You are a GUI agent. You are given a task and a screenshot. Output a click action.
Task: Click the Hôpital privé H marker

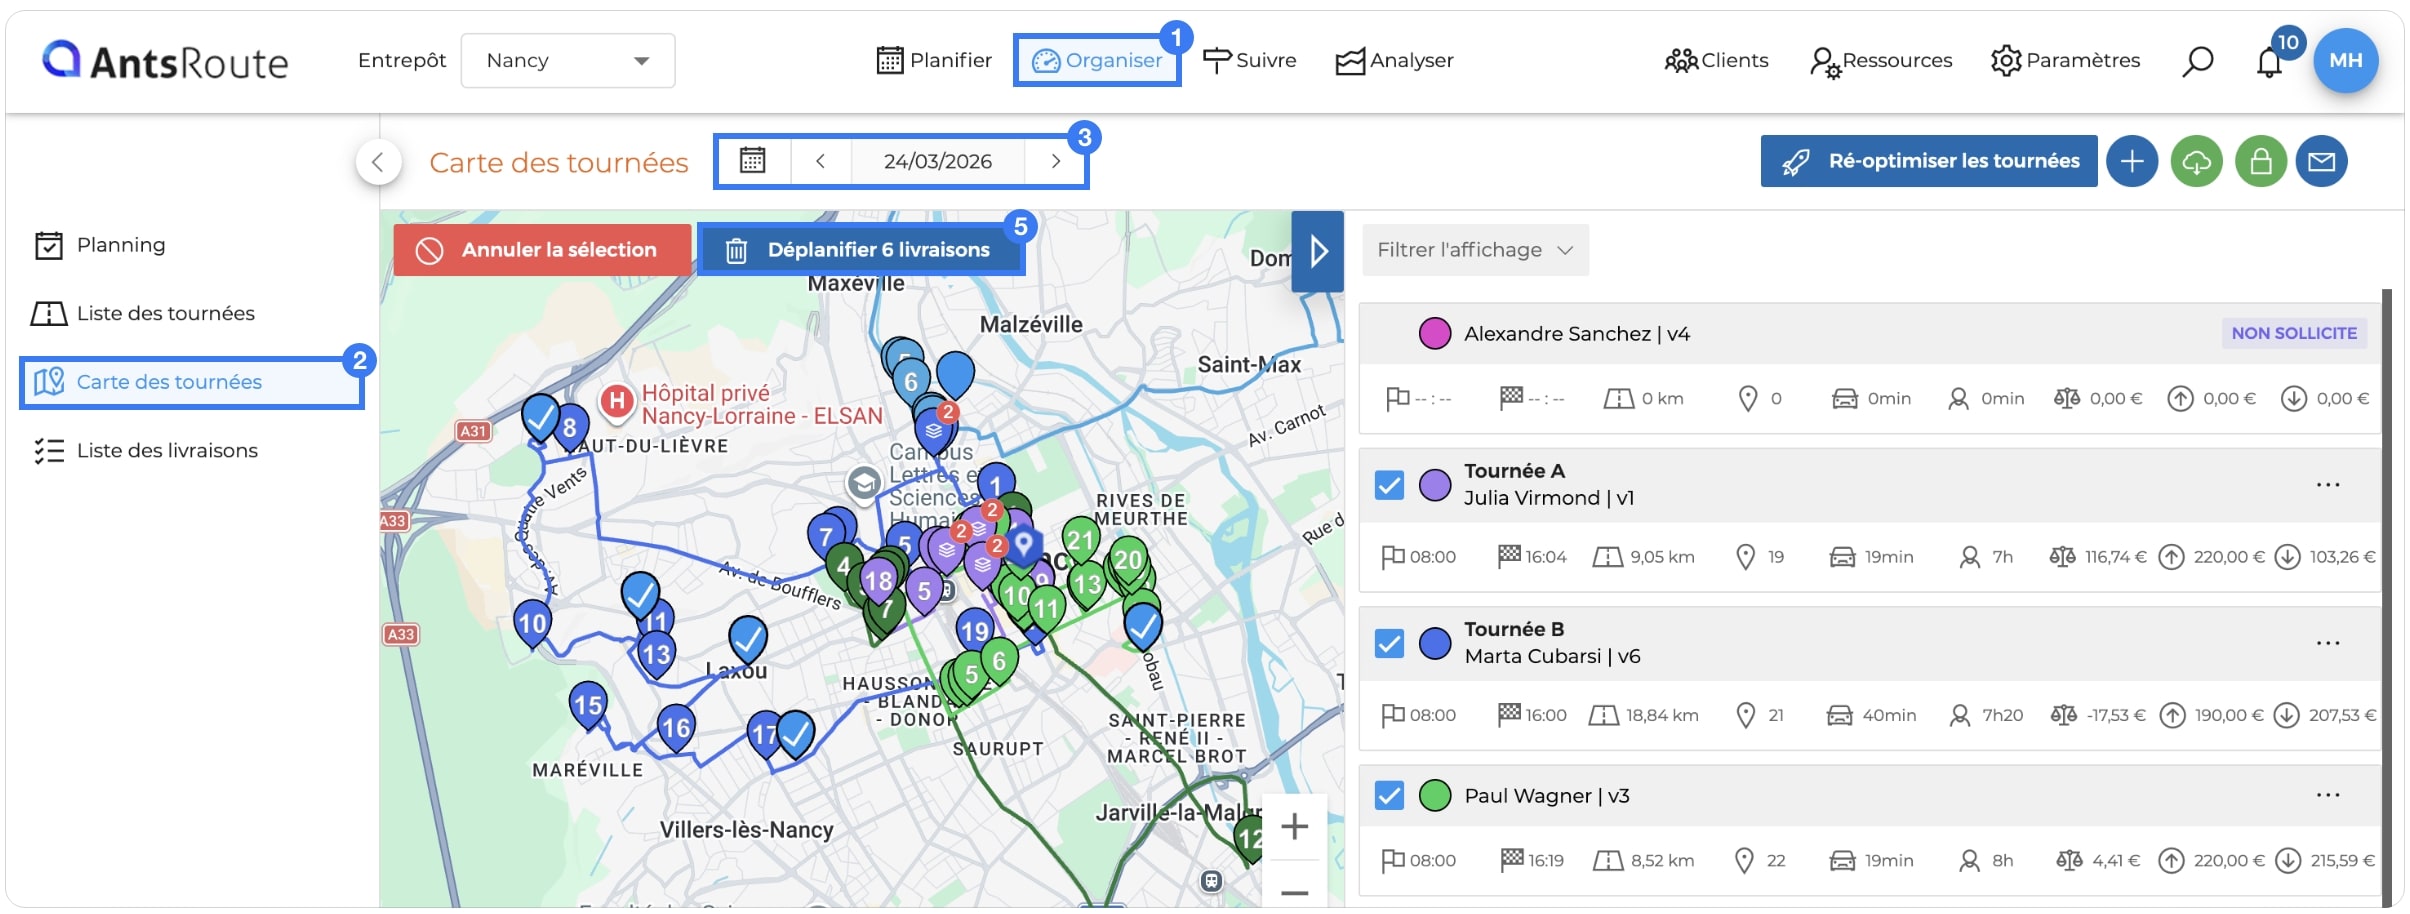pyautogui.click(x=617, y=402)
